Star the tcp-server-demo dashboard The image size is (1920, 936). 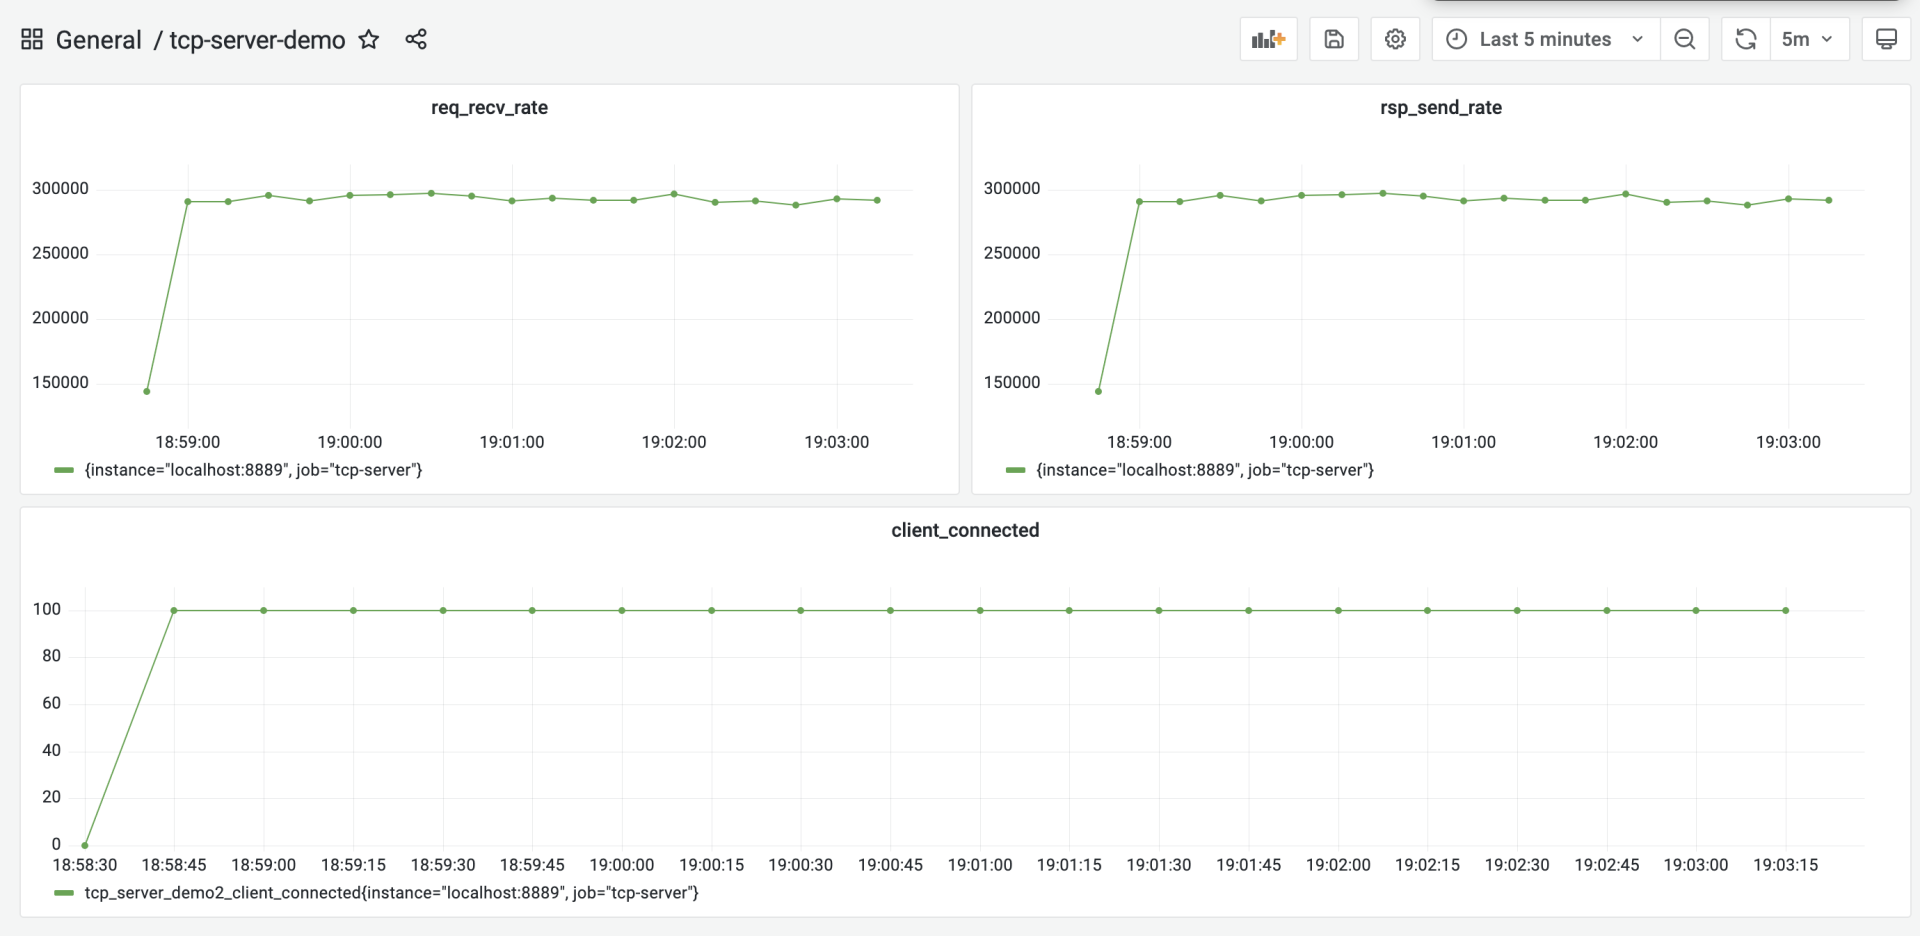point(369,39)
